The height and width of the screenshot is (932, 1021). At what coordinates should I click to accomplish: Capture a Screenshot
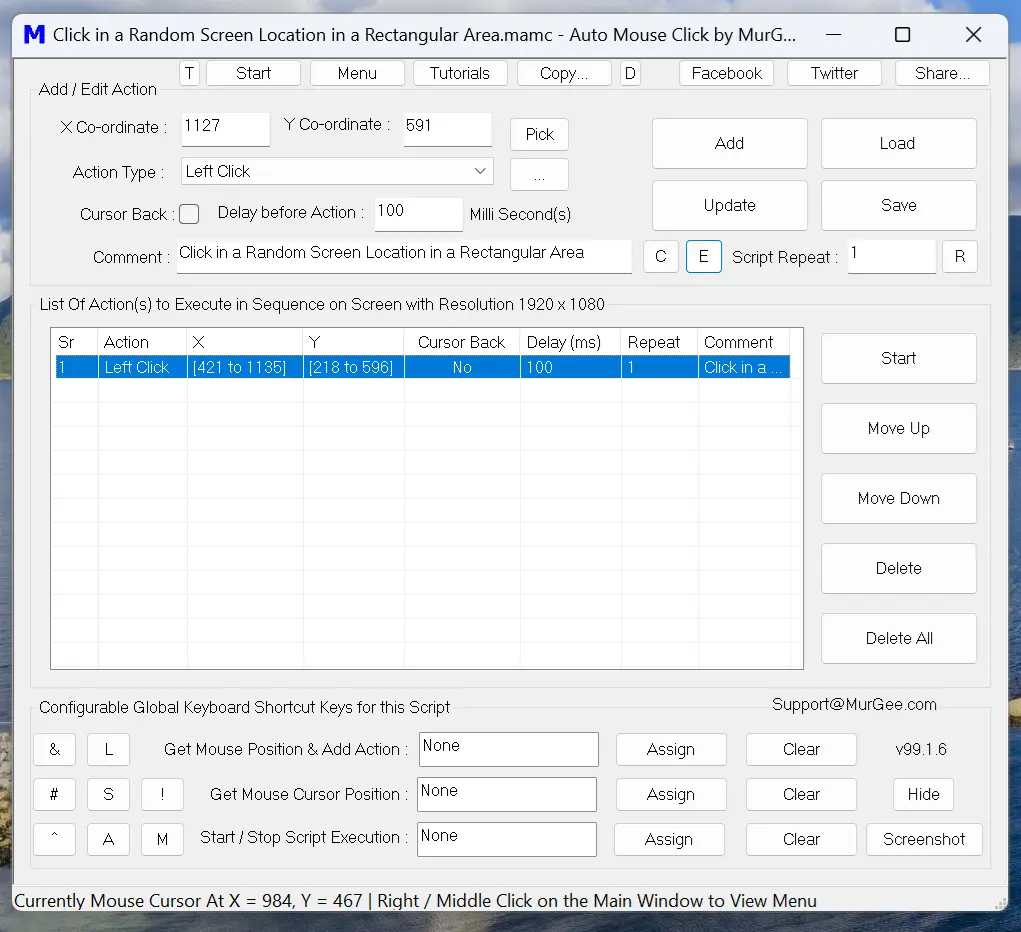924,839
